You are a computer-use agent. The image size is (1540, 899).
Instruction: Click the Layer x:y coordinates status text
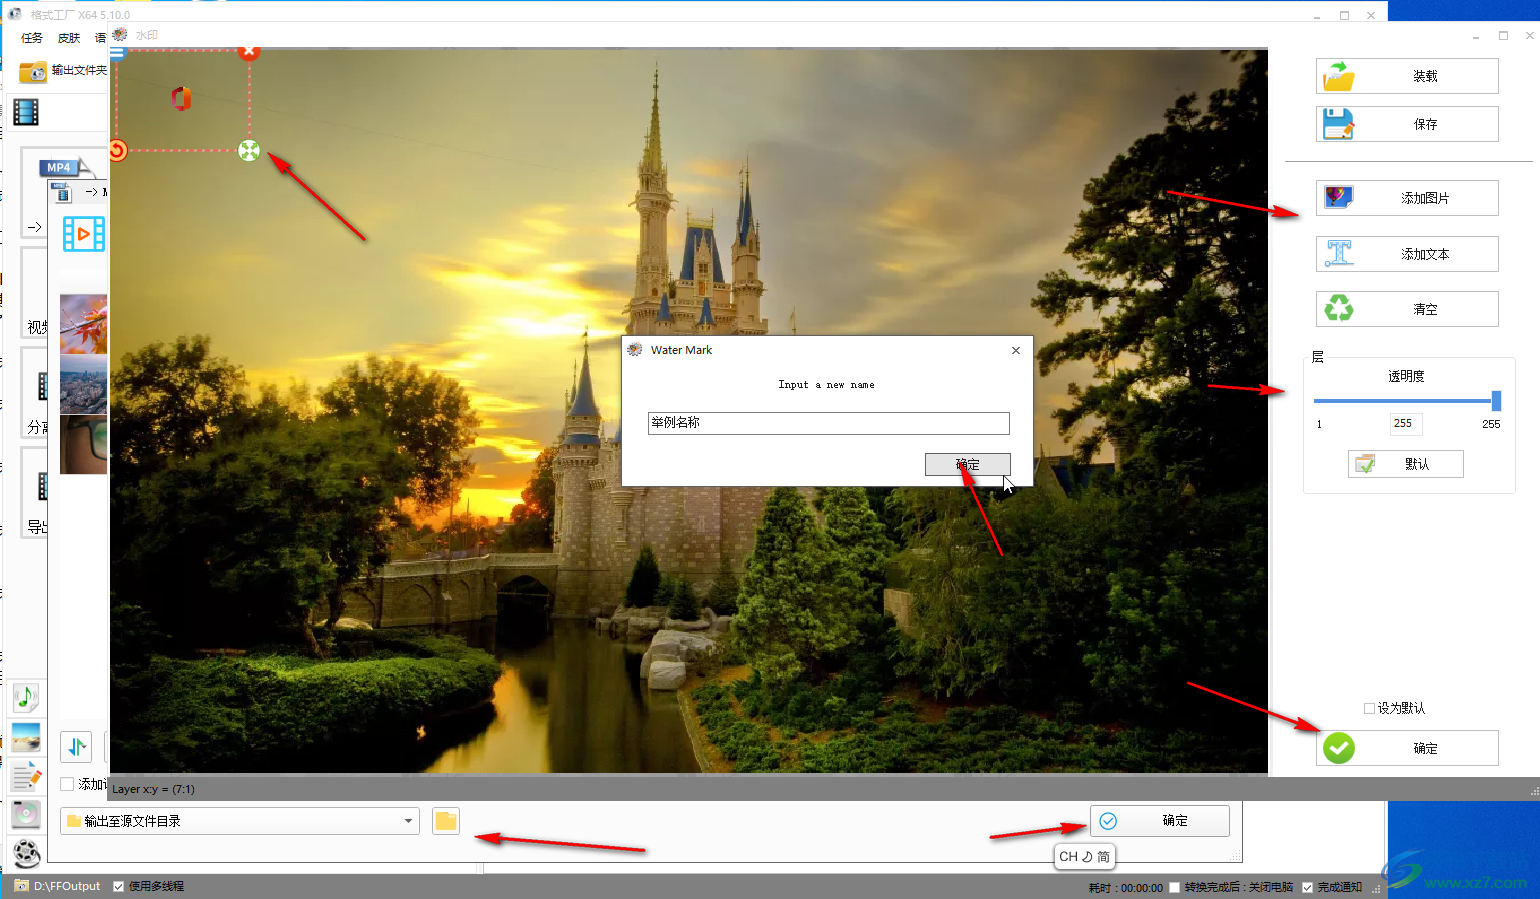pos(153,789)
